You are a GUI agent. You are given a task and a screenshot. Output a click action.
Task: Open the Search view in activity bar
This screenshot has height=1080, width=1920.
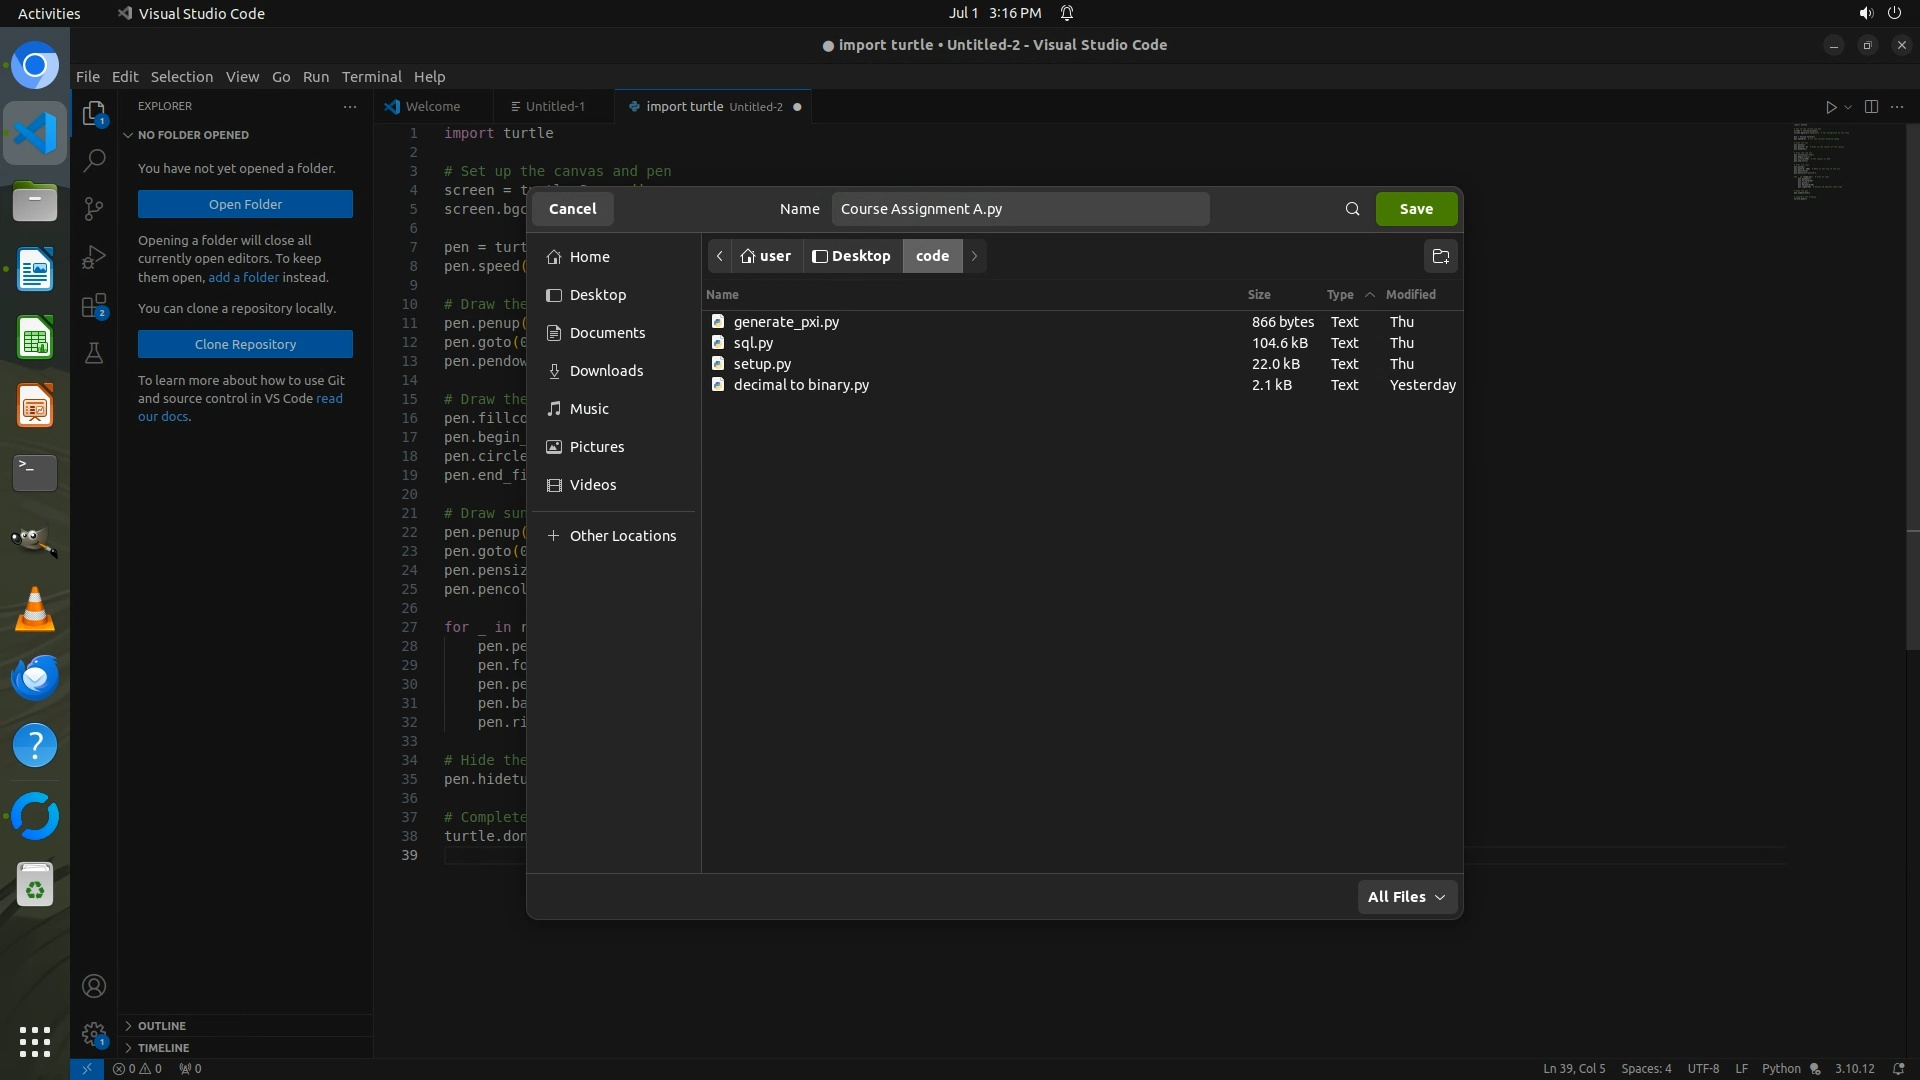[x=94, y=160]
